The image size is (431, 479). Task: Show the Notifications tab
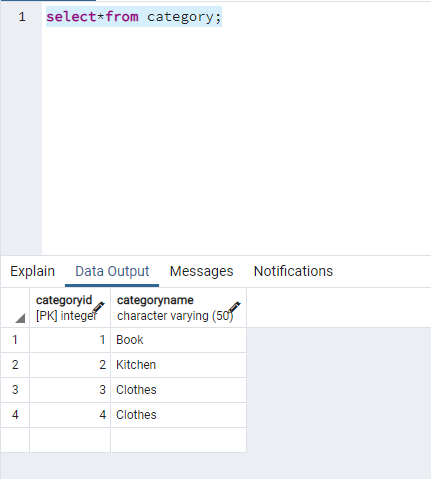pyautogui.click(x=293, y=271)
